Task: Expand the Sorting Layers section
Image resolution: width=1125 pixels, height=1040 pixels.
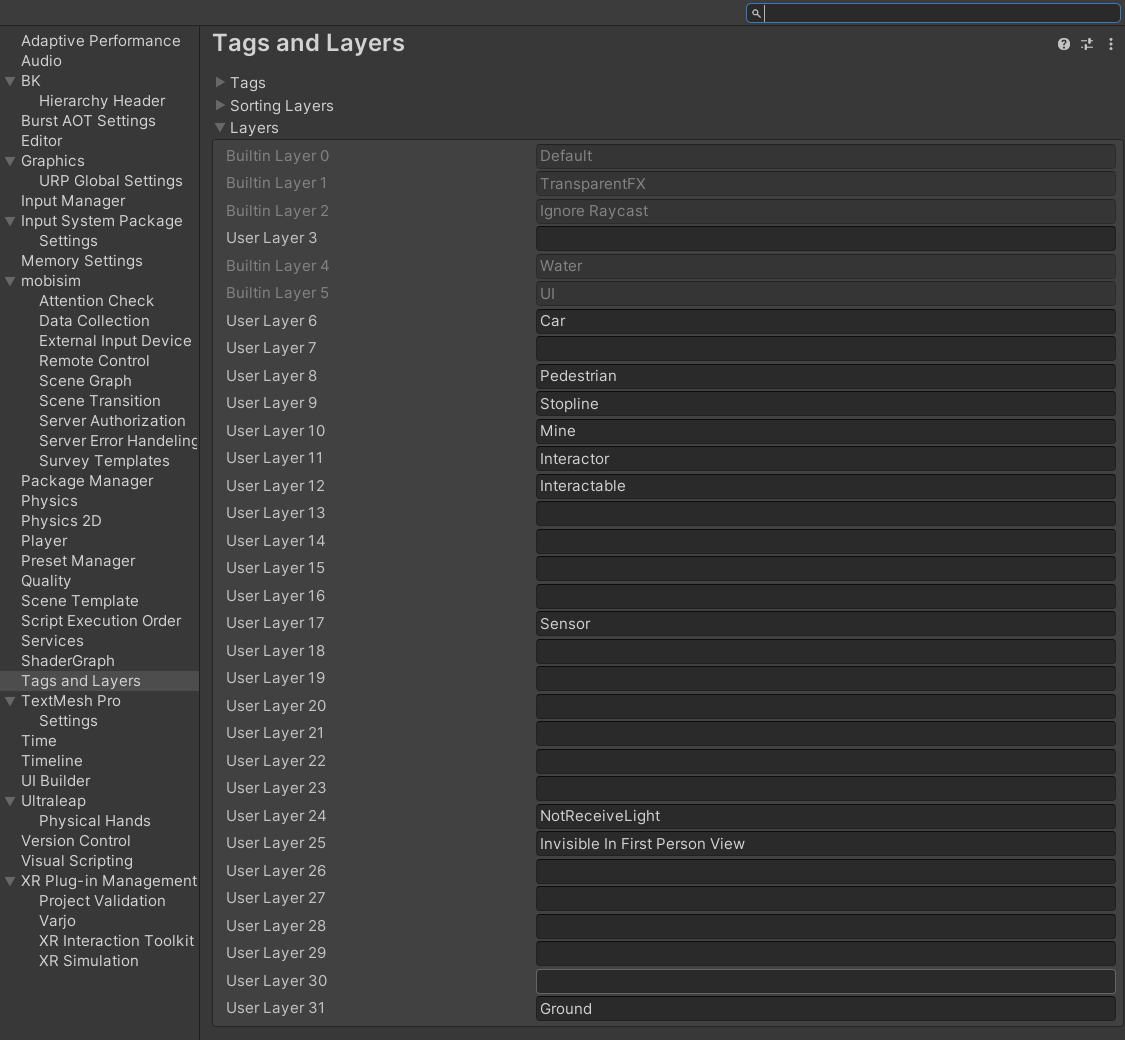Action: coord(220,105)
